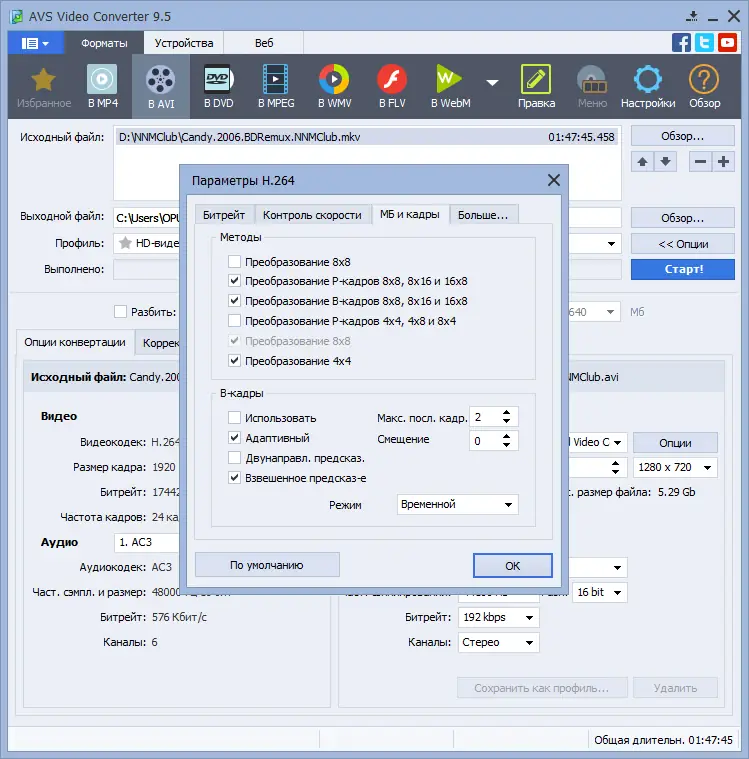Uncheck Преобразование 4x4 checkbox
The height and width of the screenshot is (759, 749).
coord(234,361)
